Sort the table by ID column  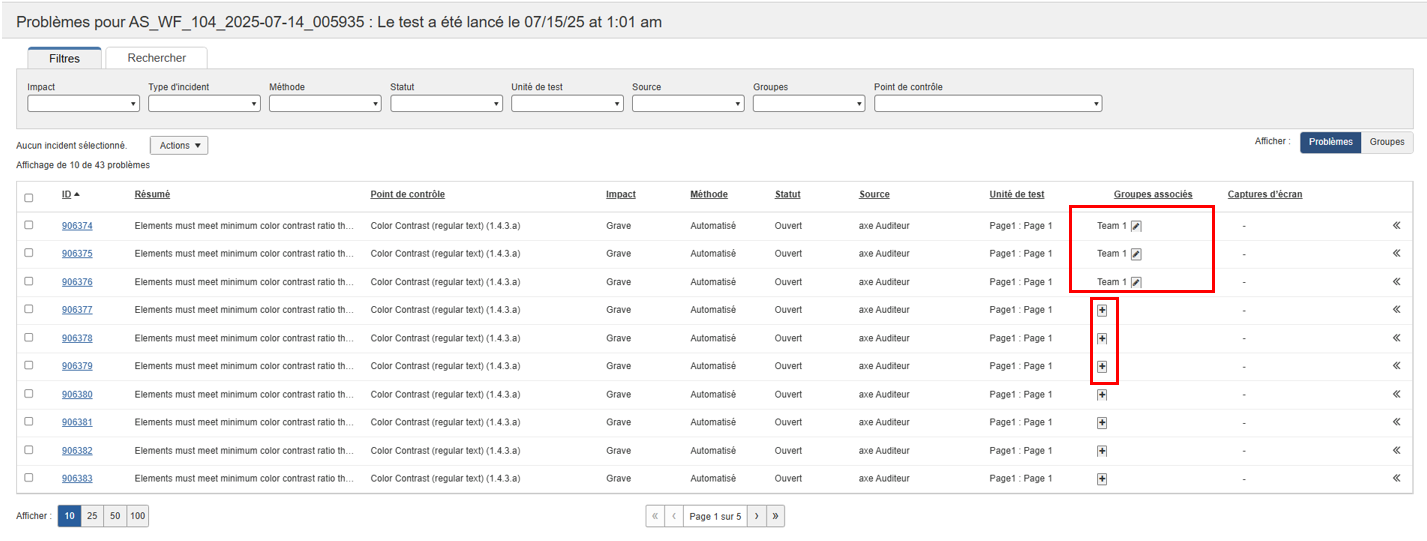click(67, 194)
